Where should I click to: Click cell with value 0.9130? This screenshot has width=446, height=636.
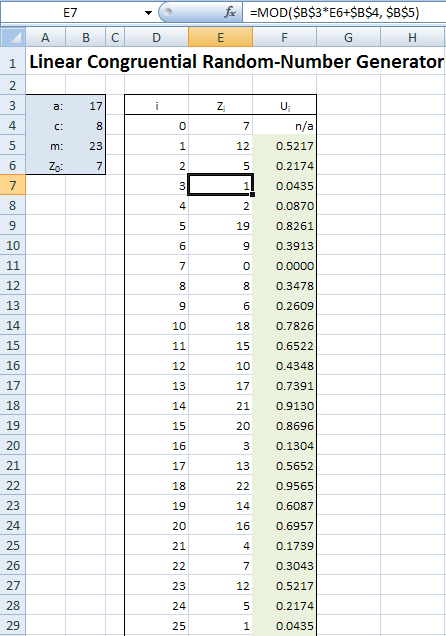point(285,406)
